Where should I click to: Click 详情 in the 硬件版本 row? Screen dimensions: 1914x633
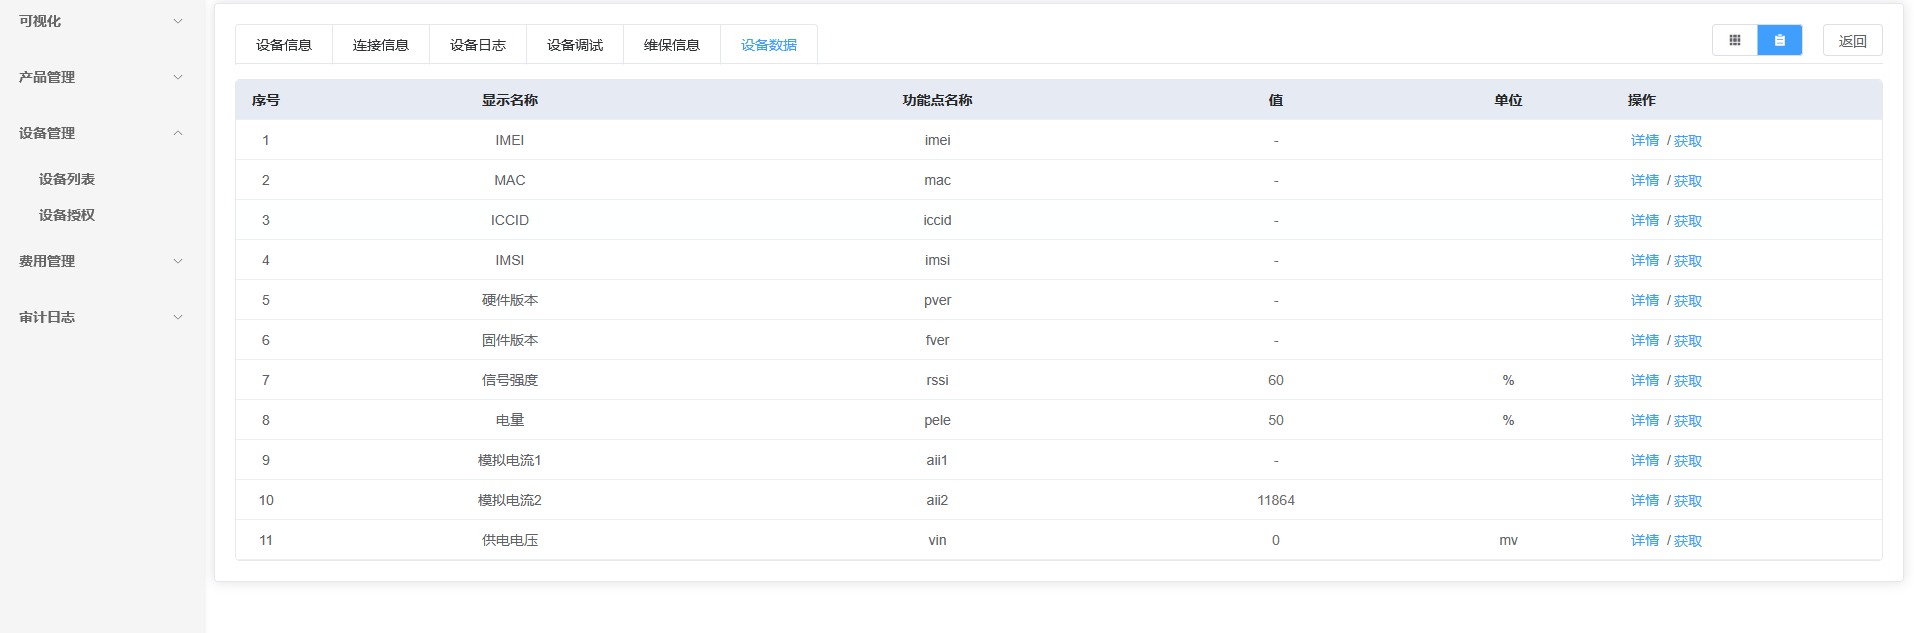point(1645,300)
